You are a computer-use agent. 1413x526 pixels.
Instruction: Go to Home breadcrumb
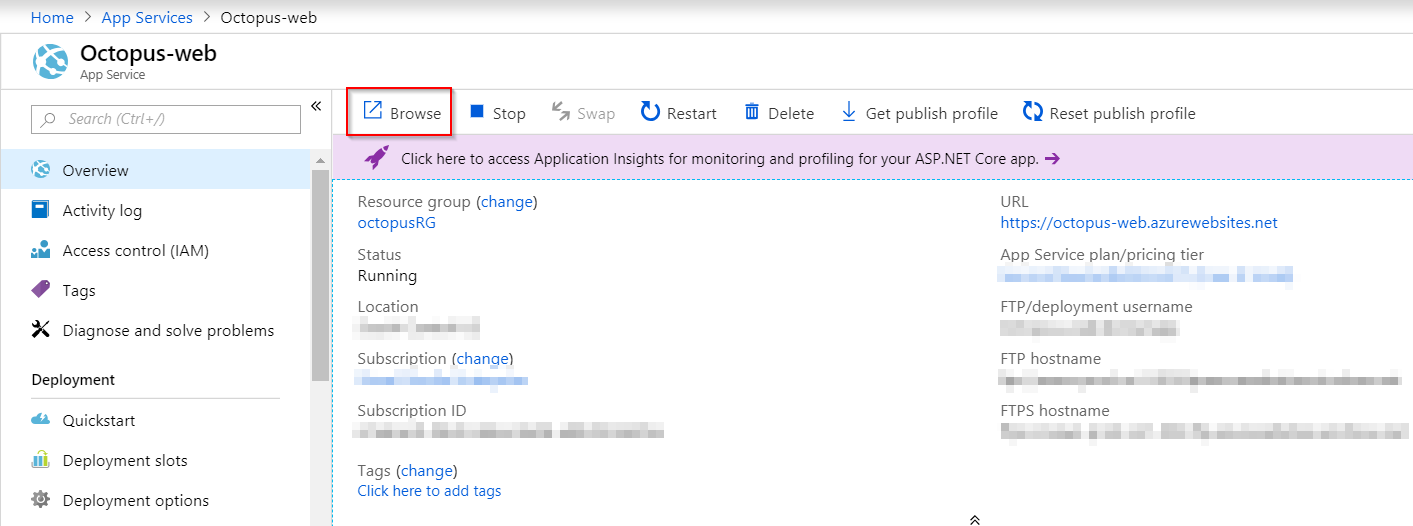point(52,18)
